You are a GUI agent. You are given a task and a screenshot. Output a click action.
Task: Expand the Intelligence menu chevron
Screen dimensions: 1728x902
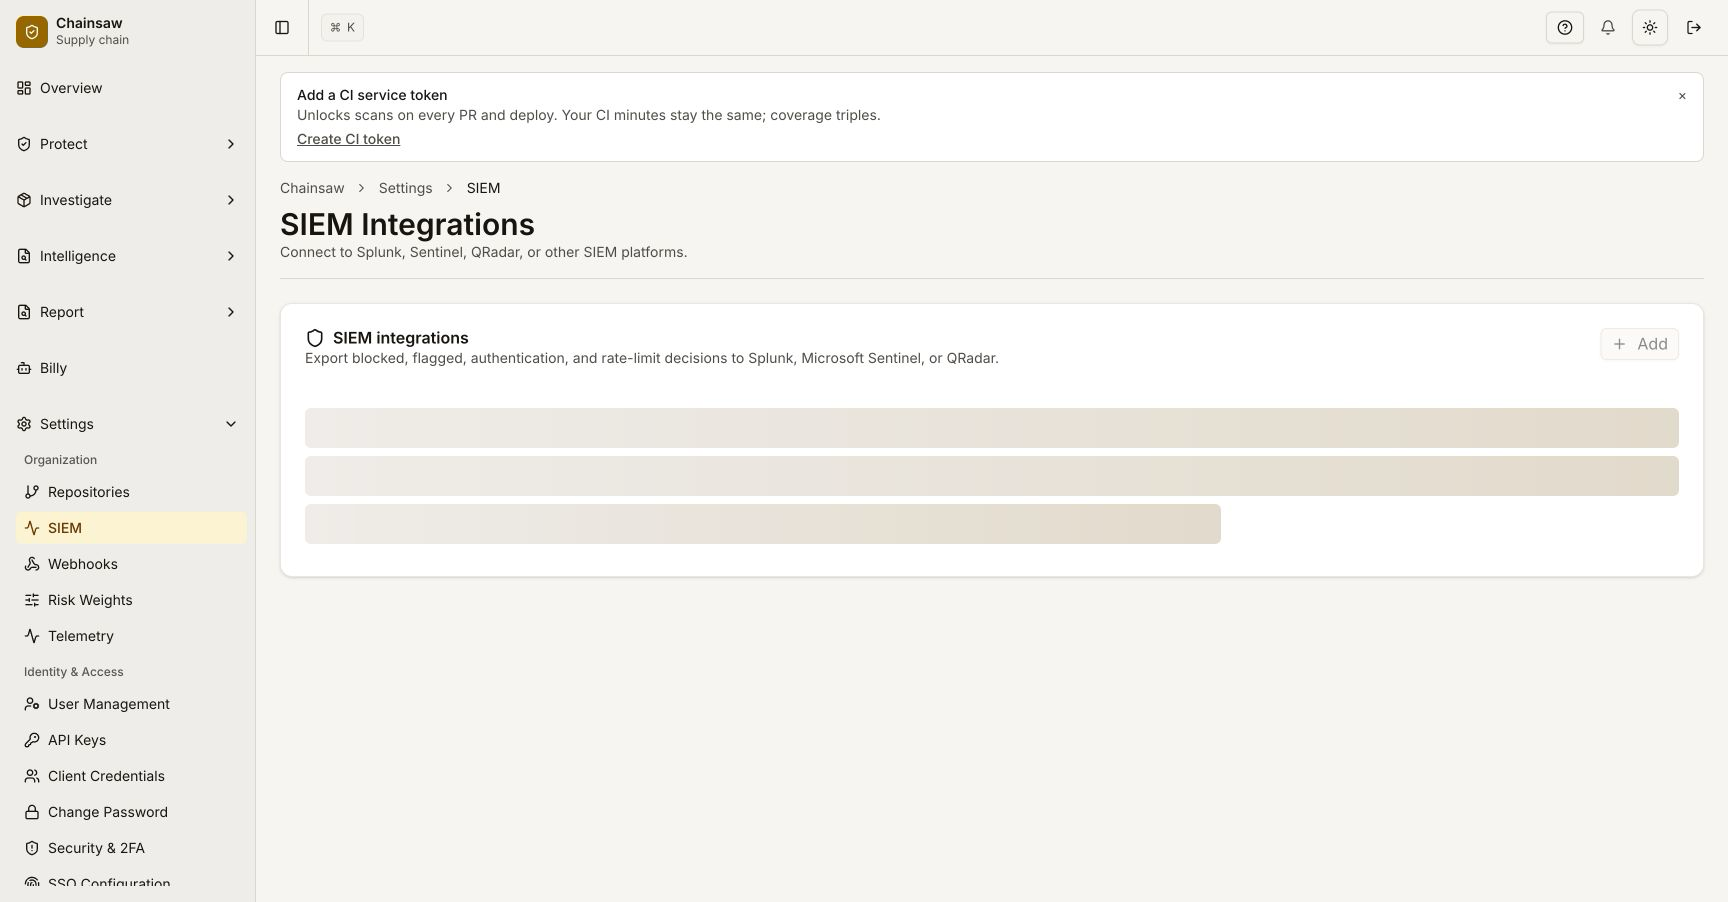point(231,256)
